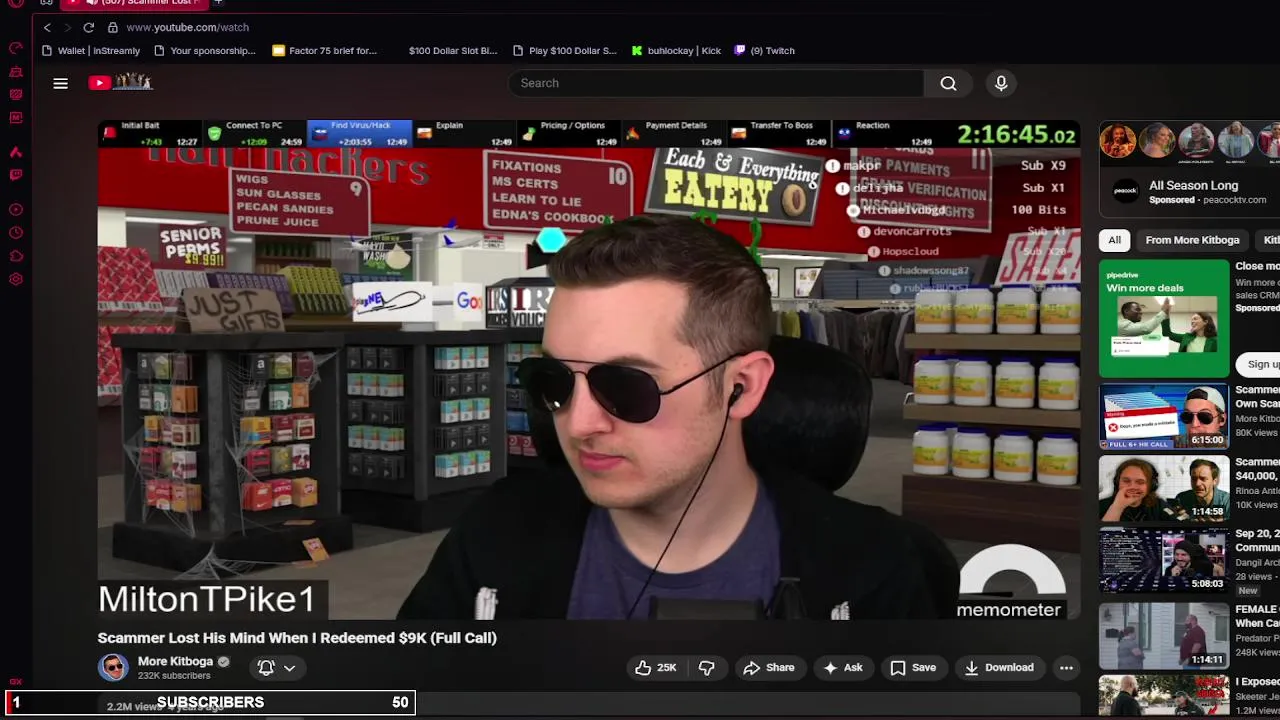The height and width of the screenshot is (720, 1280).
Task: Open the Wallet | inStreamly bookmark
Action: coord(91,50)
